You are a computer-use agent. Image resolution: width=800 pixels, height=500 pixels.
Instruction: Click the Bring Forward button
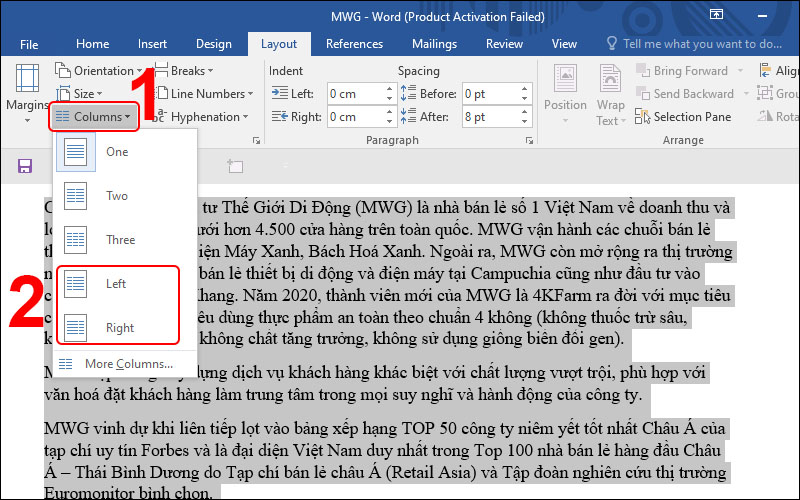point(682,71)
